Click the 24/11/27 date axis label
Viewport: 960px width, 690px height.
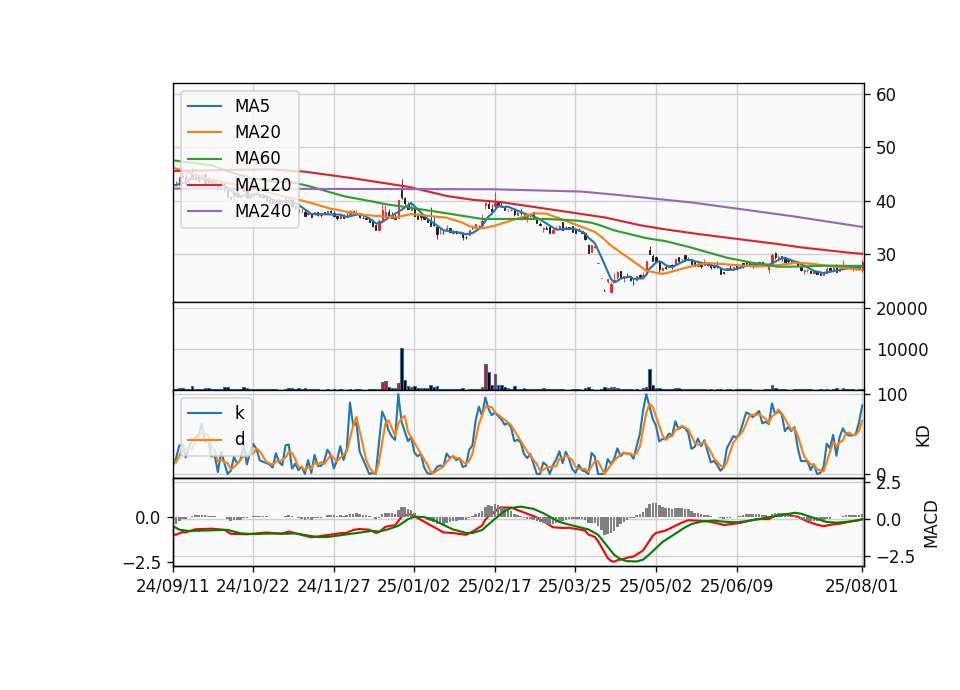coord(334,587)
